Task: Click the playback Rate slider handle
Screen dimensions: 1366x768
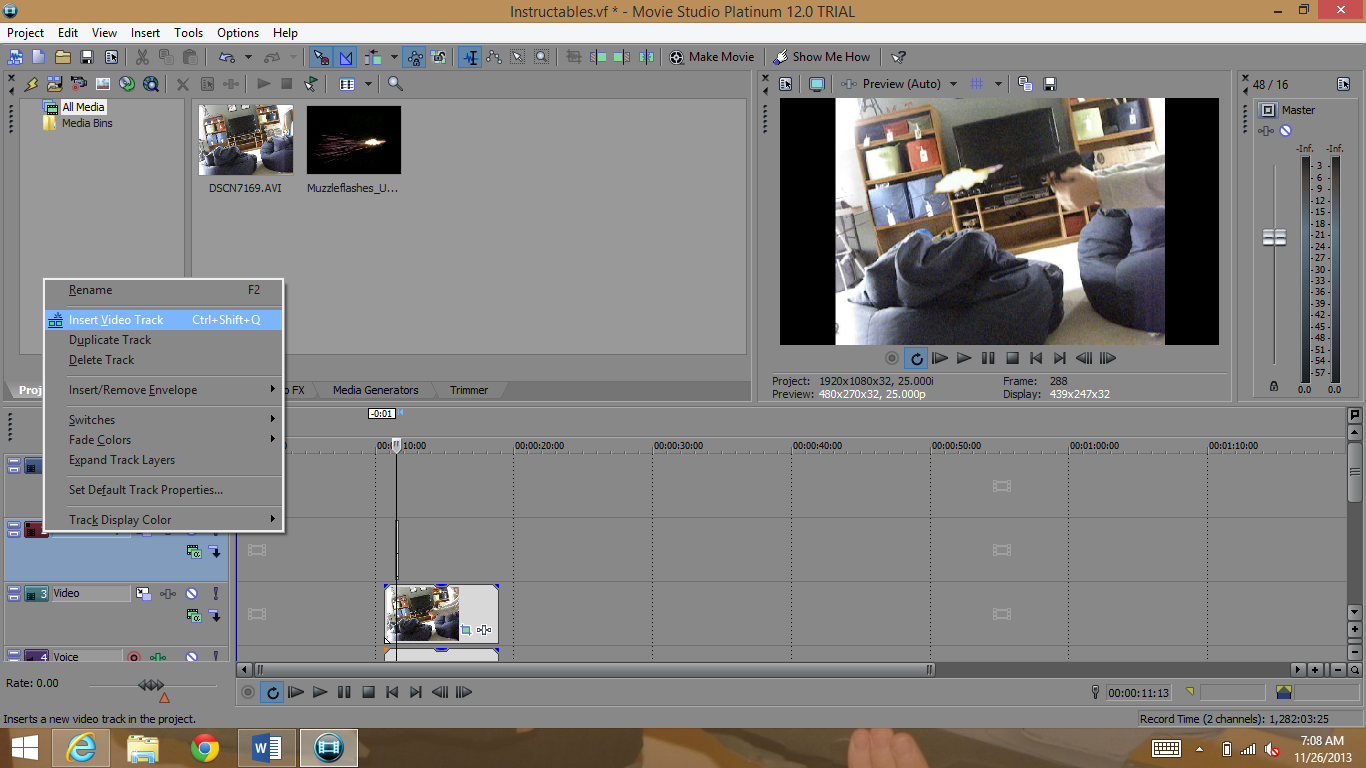Action: [x=151, y=685]
